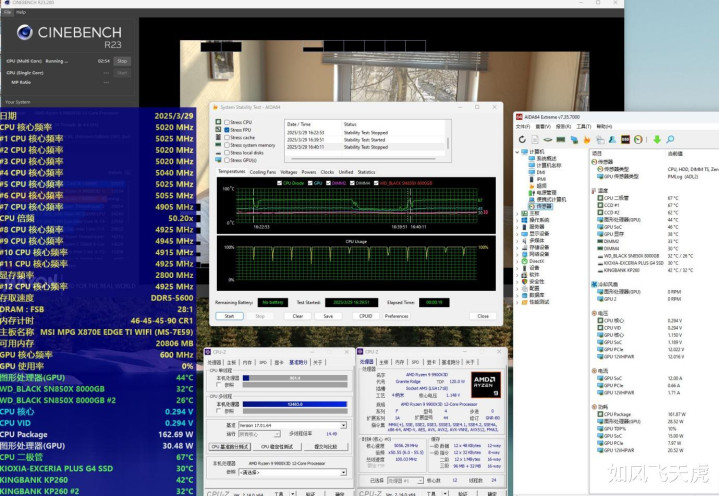
Task: Launch stability test via flame toolbar icon
Action: click(x=586, y=139)
